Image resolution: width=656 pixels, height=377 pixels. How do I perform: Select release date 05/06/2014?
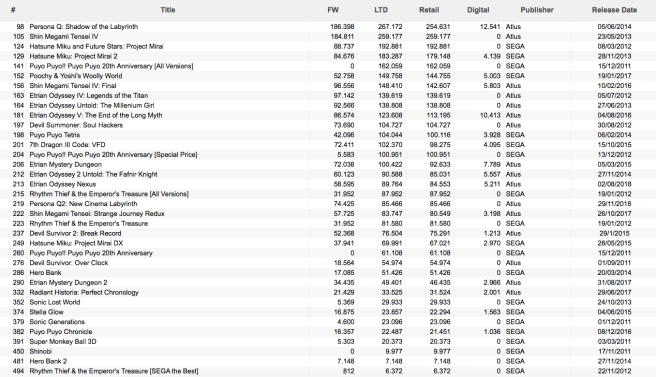(x=614, y=27)
